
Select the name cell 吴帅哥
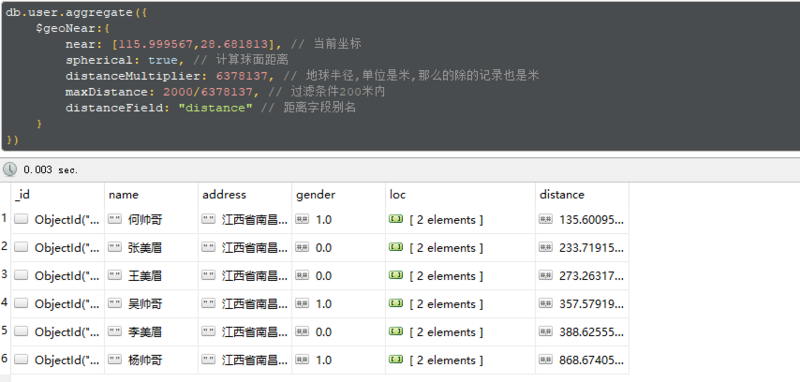tap(152, 304)
